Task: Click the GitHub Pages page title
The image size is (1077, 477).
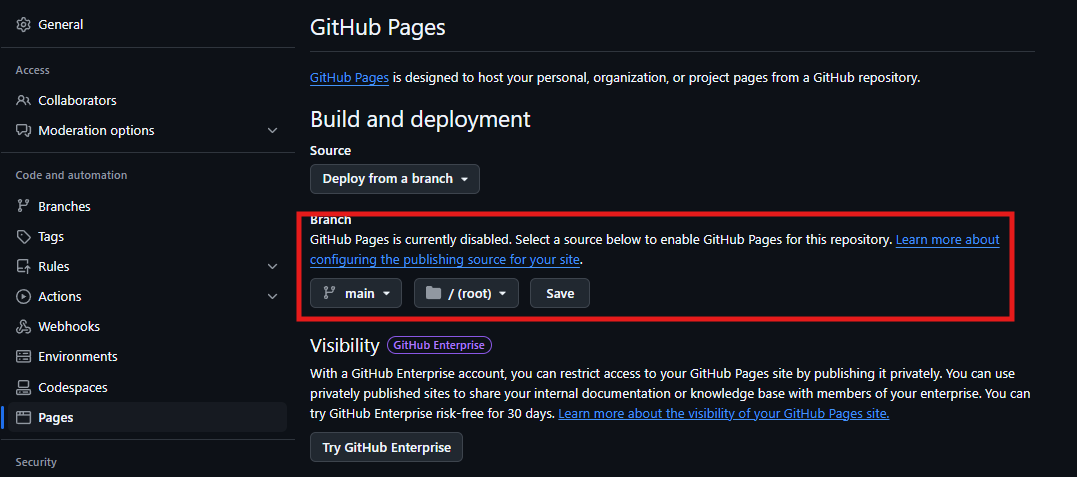Action: [378, 27]
